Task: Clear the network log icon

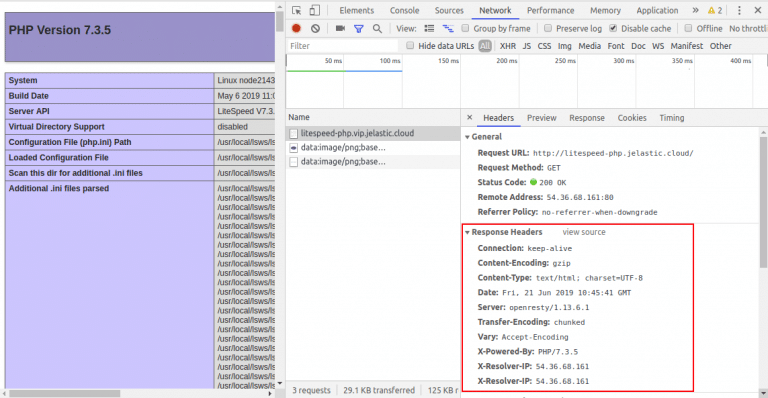Action: (315, 28)
